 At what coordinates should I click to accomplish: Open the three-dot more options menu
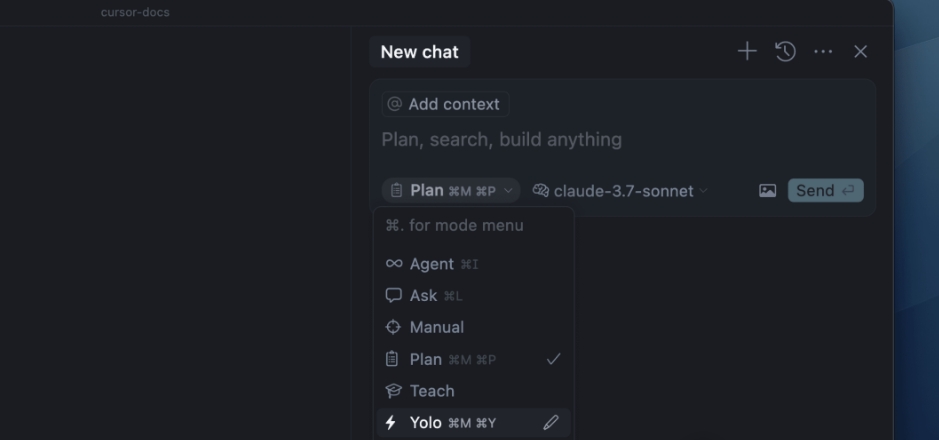coord(823,51)
